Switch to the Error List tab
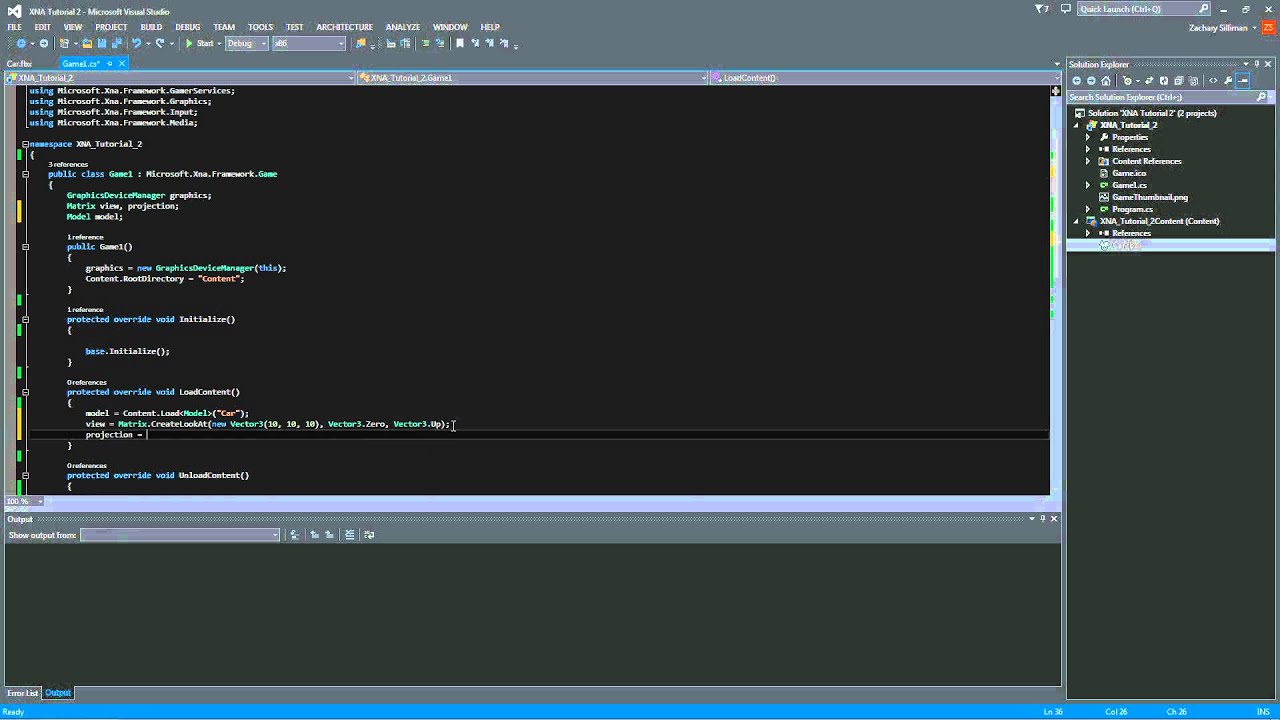1280x720 pixels. tap(22, 693)
